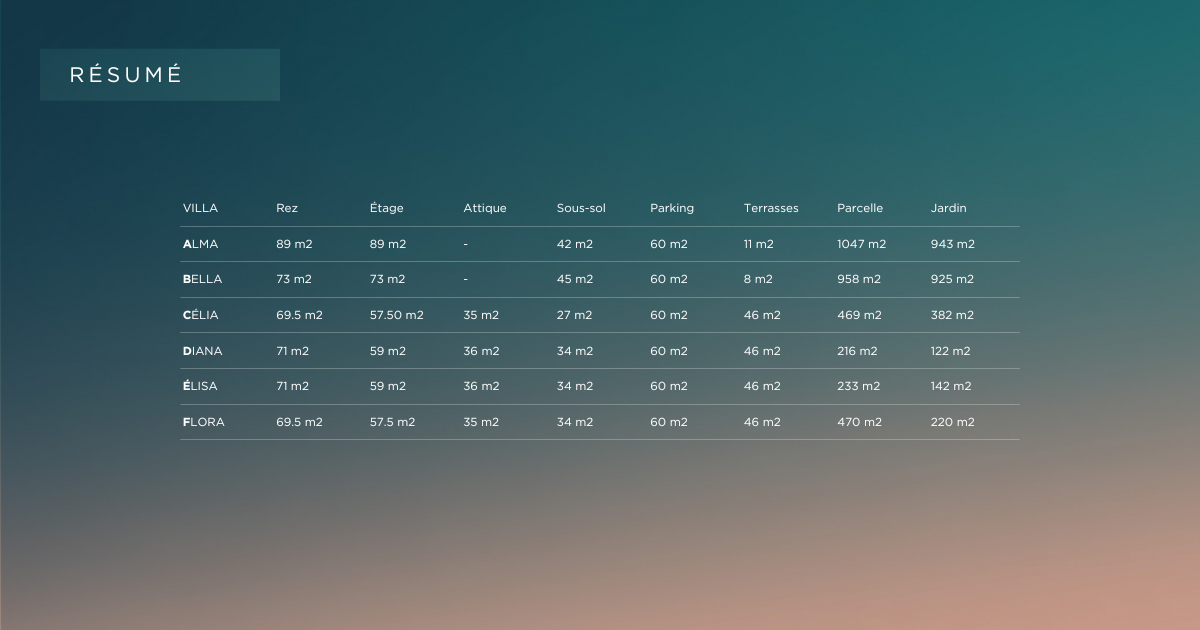Click the ALMA villa row label
This screenshot has width=1200, height=630.
[x=200, y=244]
